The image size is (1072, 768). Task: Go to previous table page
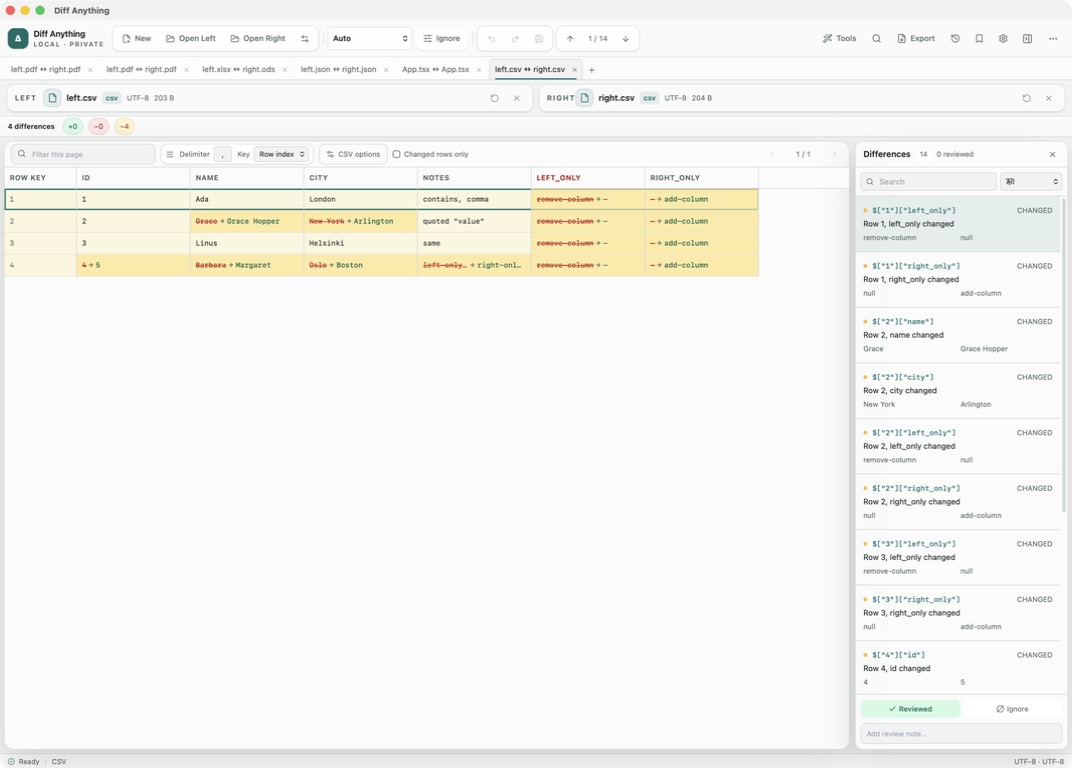tap(773, 155)
